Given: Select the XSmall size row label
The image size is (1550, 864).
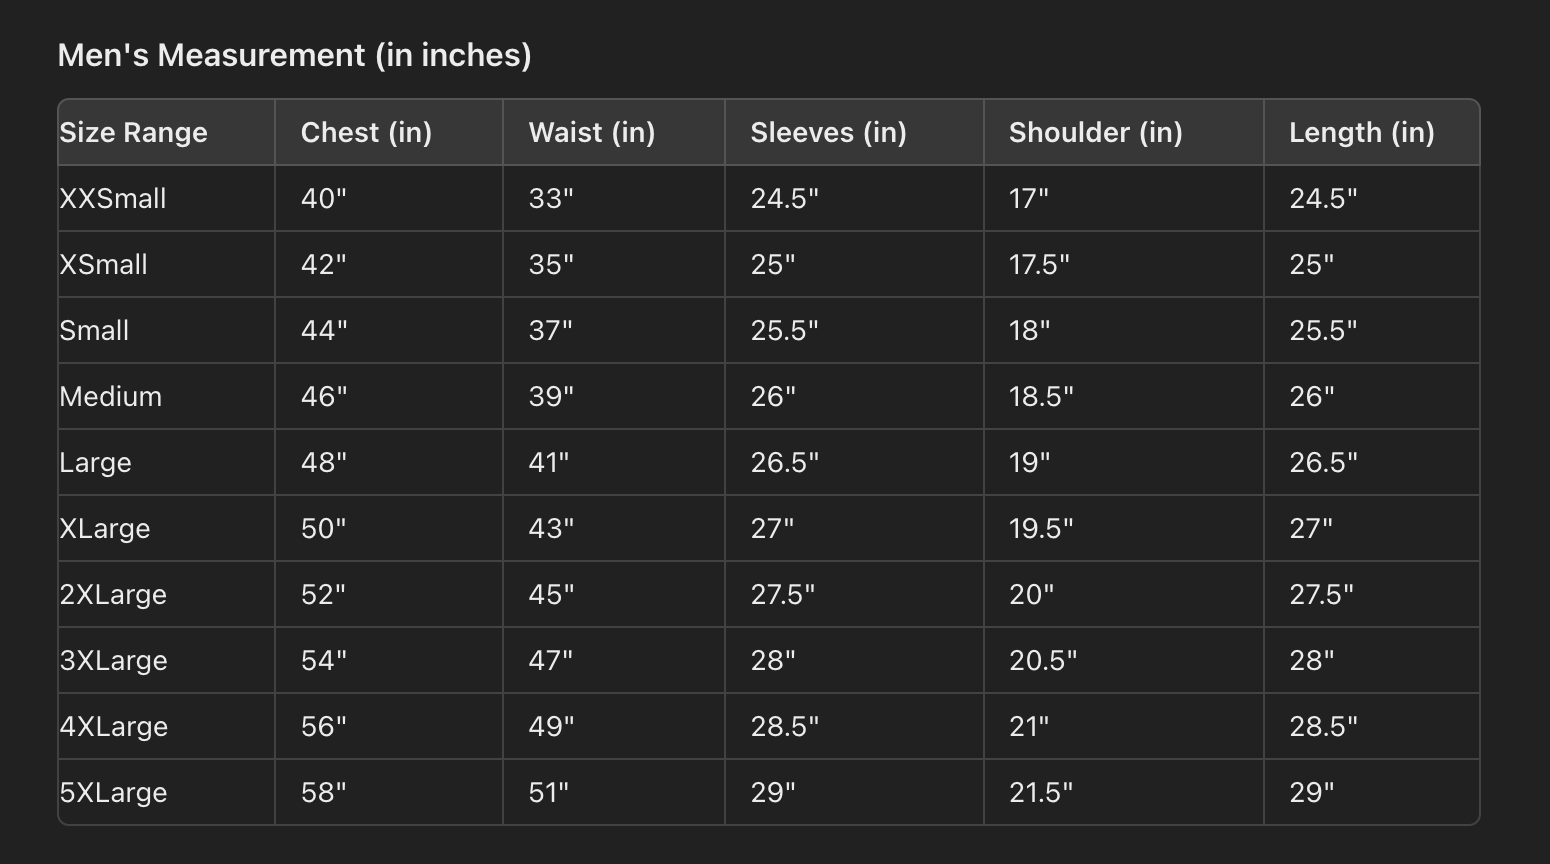Looking at the screenshot, I should (103, 264).
